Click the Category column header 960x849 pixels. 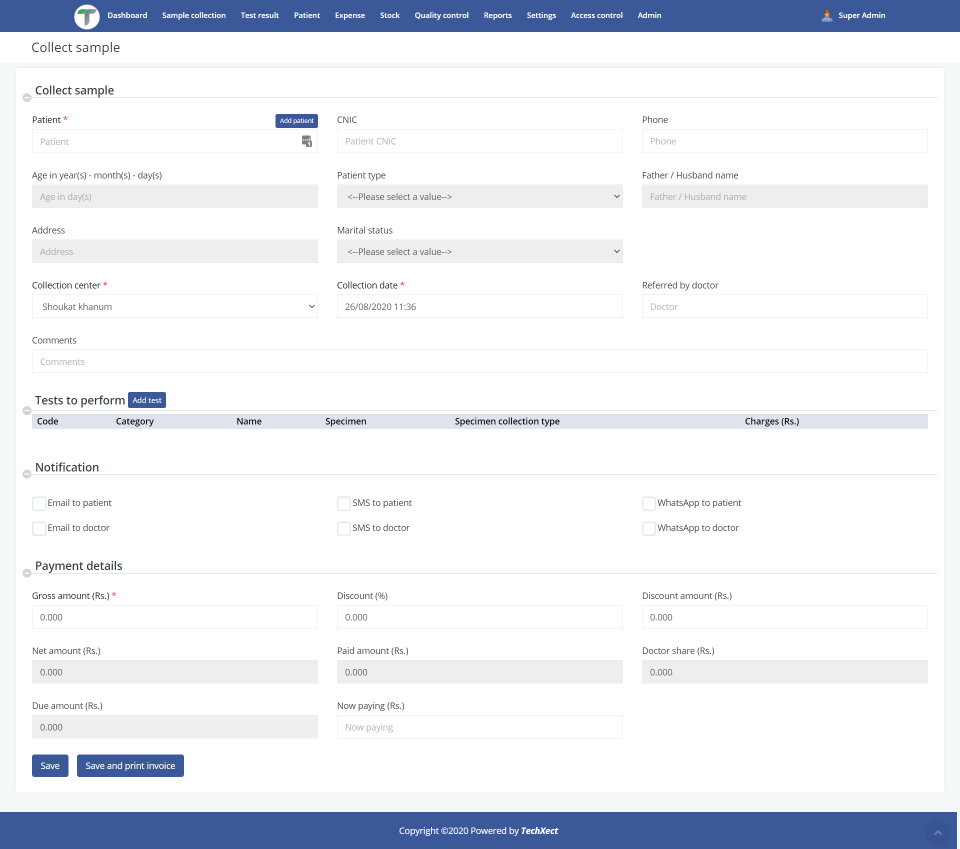pos(135,422)
